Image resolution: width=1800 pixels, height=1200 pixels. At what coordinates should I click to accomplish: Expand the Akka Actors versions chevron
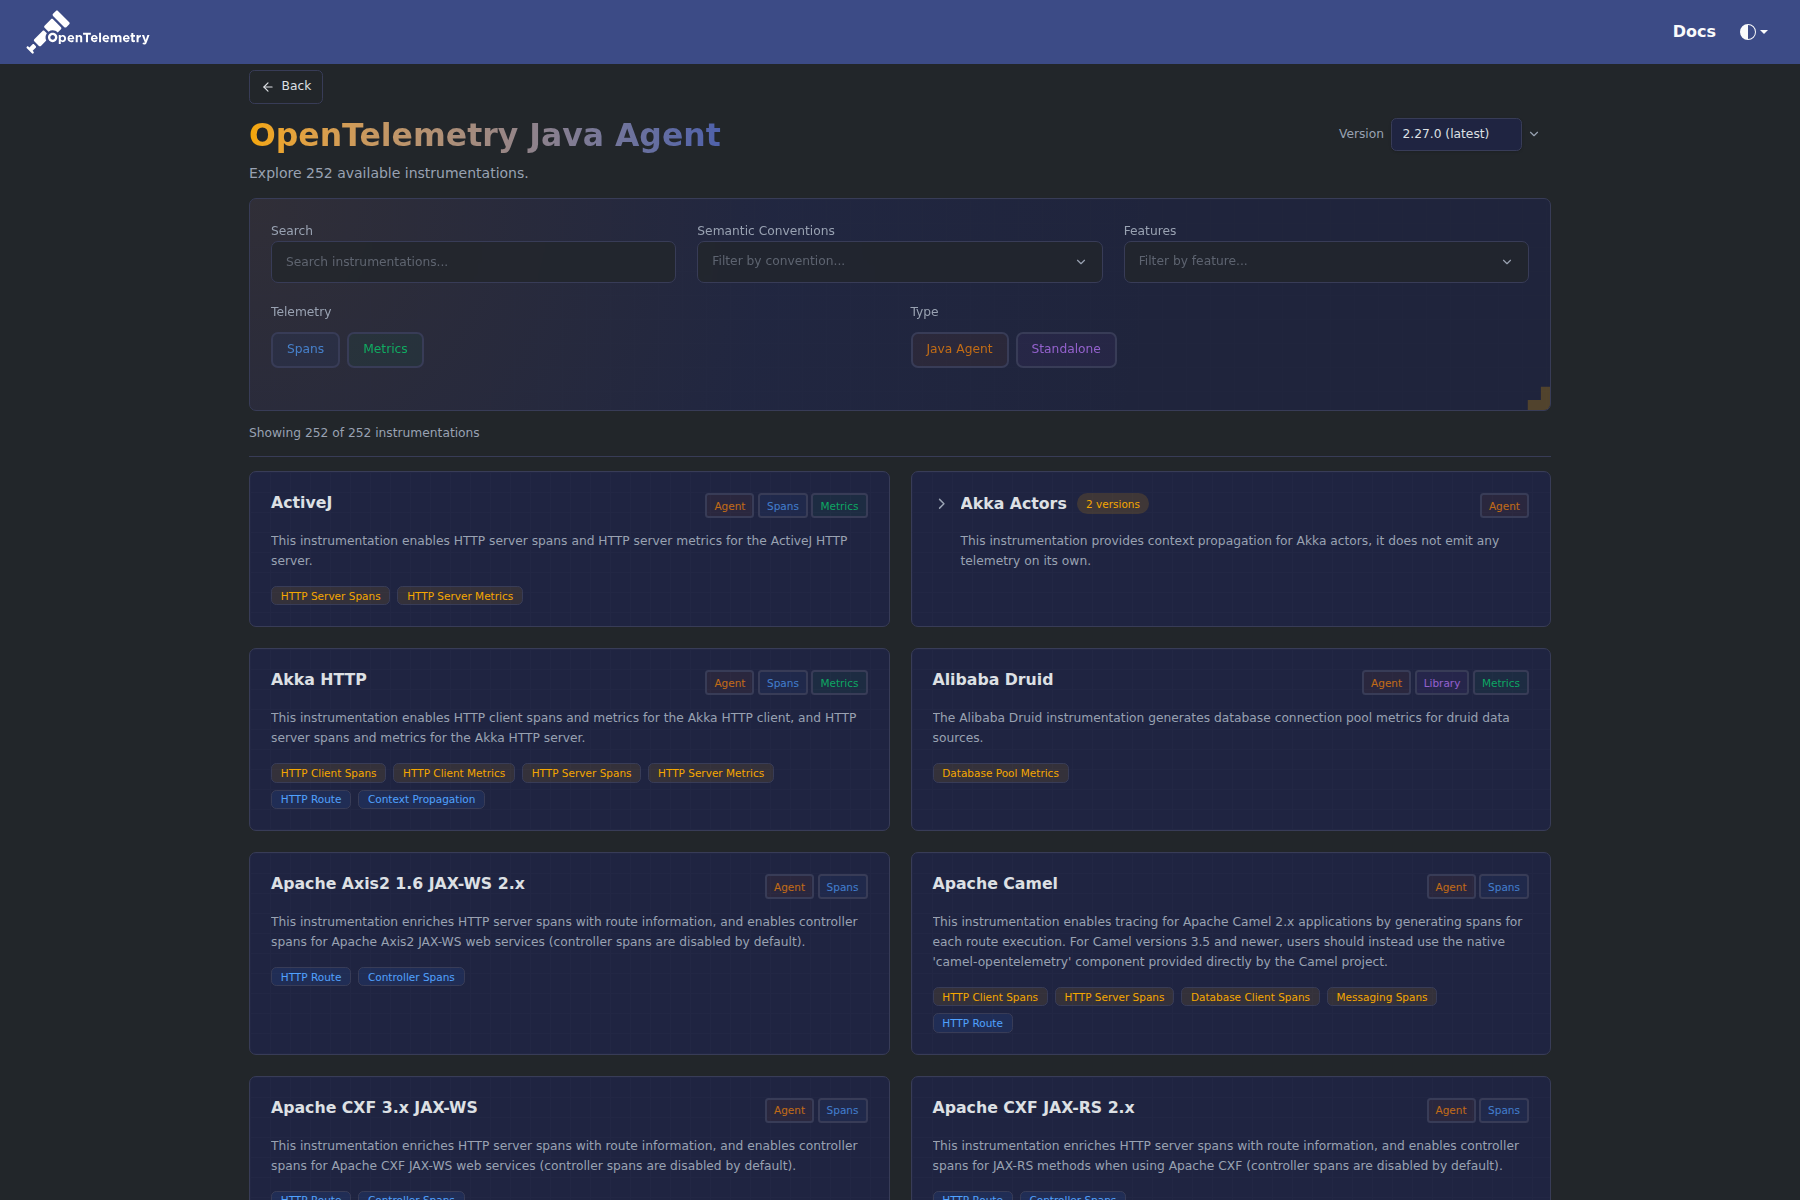pyautogui.click(x=941, y=504)
